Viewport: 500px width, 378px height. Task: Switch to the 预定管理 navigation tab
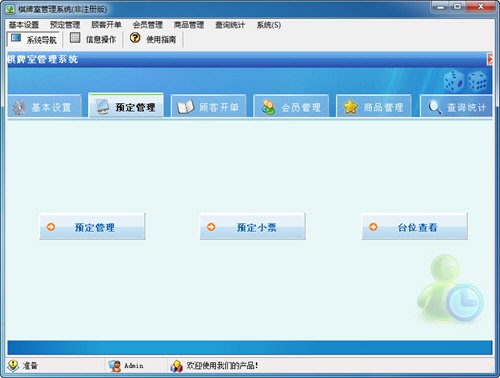126,106
